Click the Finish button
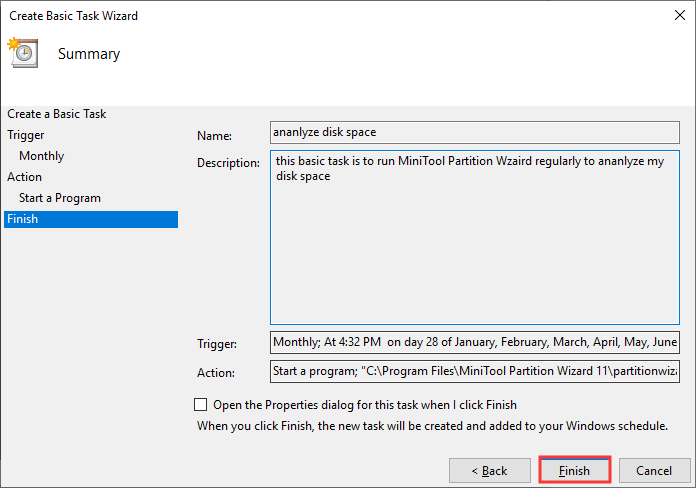Screen dimensions: 696x488 (x=574, y=470)
